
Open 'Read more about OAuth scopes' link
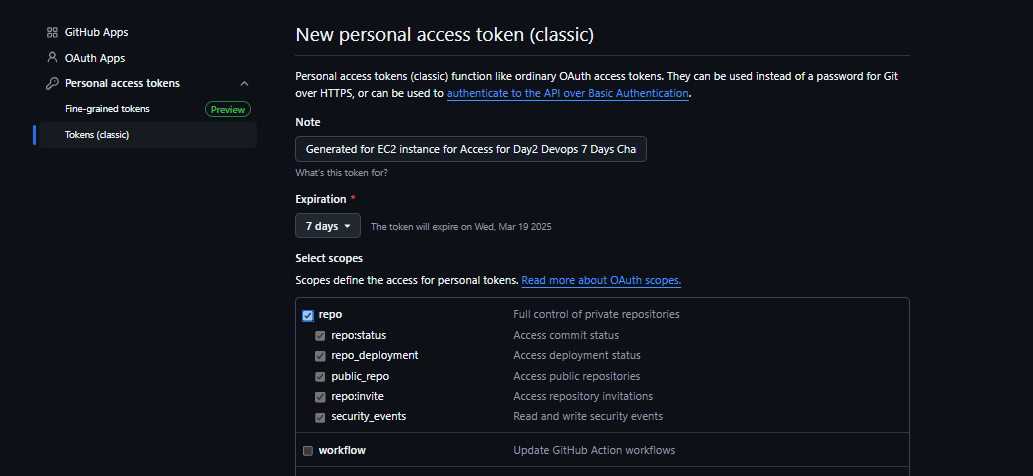tap(601, 280)
